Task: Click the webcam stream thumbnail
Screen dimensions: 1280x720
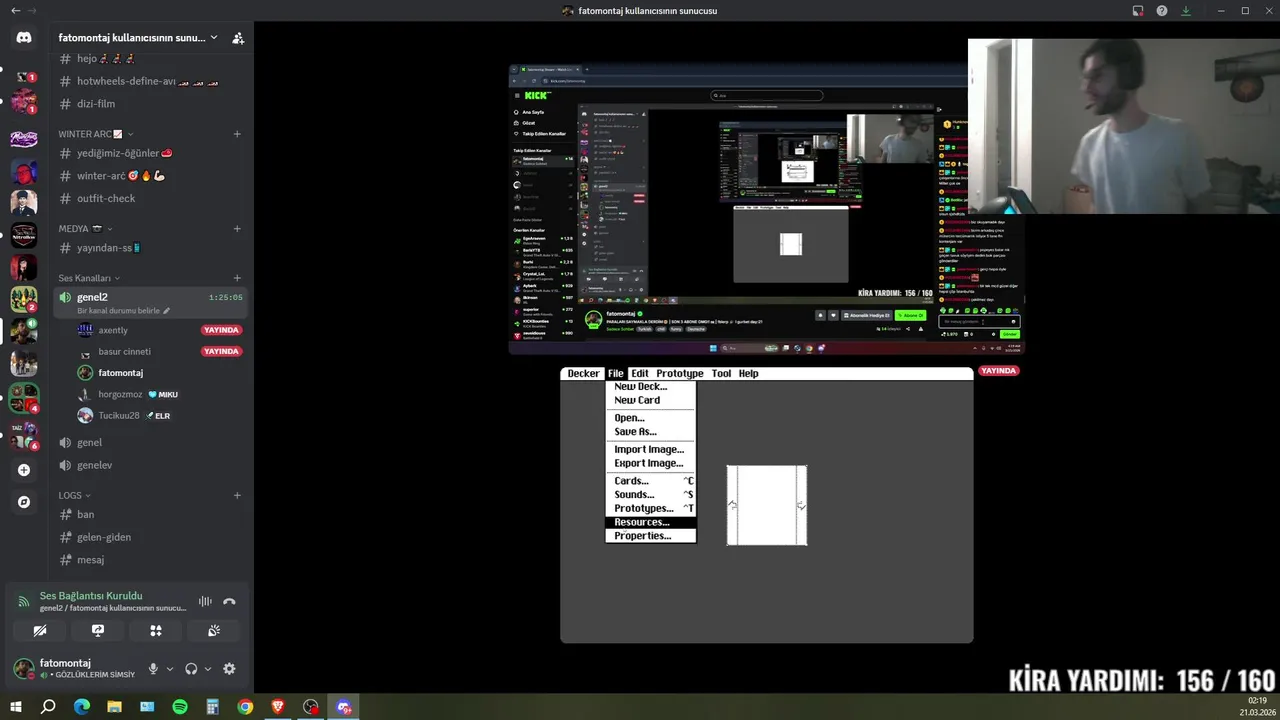Action: [x=1124, y=126]
